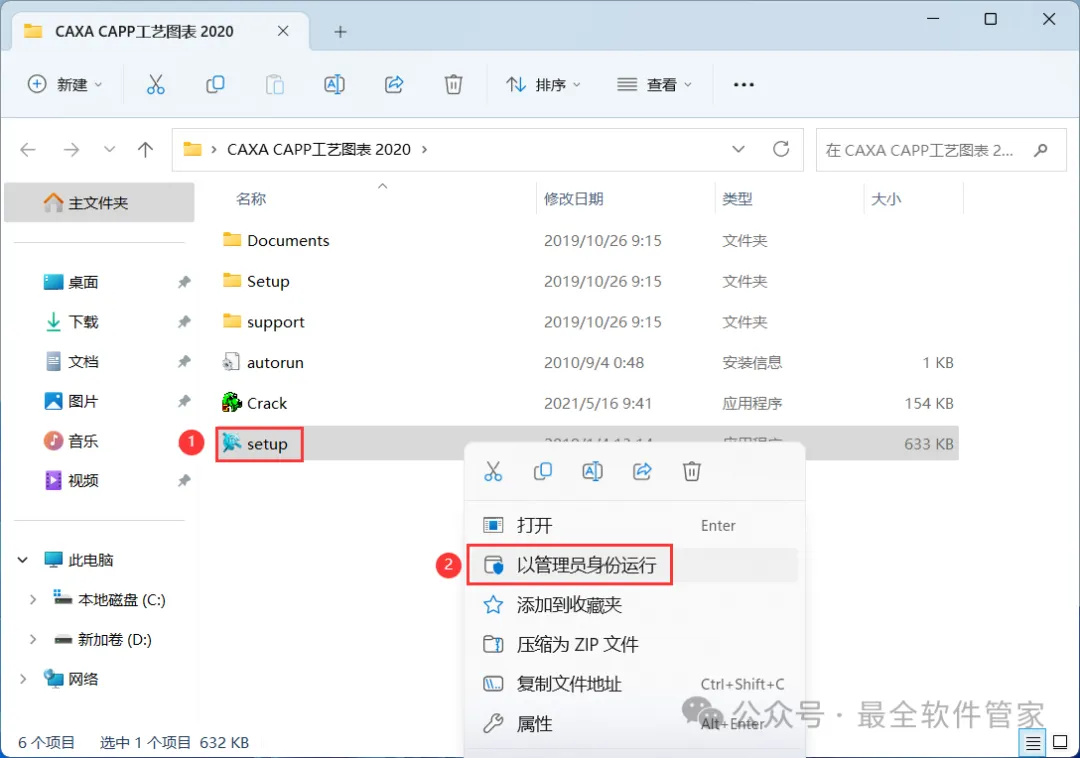Sort by the 名称 column header
Screen dimensions: 1080x758
[251, 199]
